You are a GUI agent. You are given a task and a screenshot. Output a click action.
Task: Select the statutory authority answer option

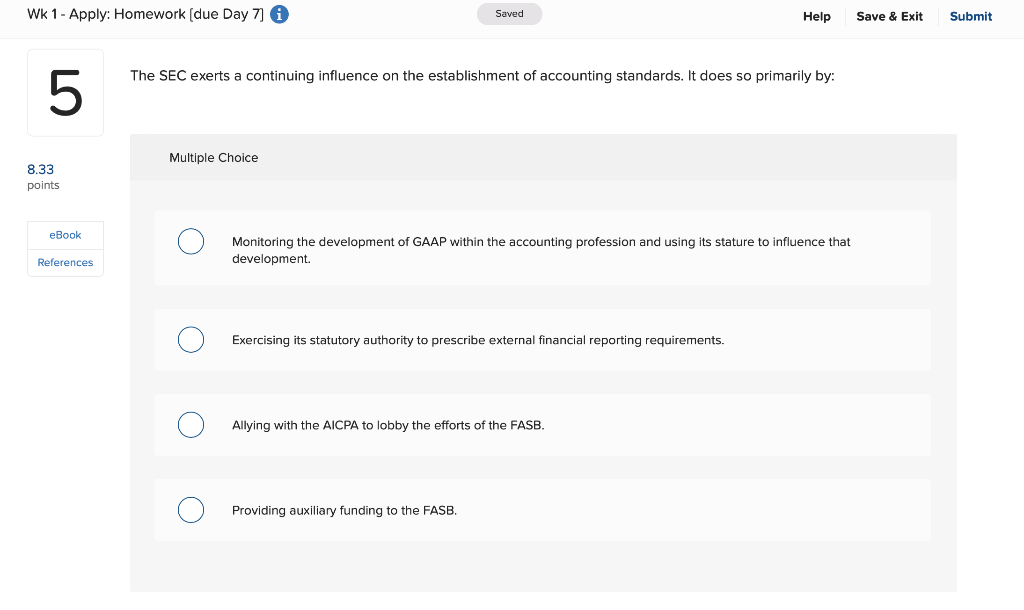(191, 339)
